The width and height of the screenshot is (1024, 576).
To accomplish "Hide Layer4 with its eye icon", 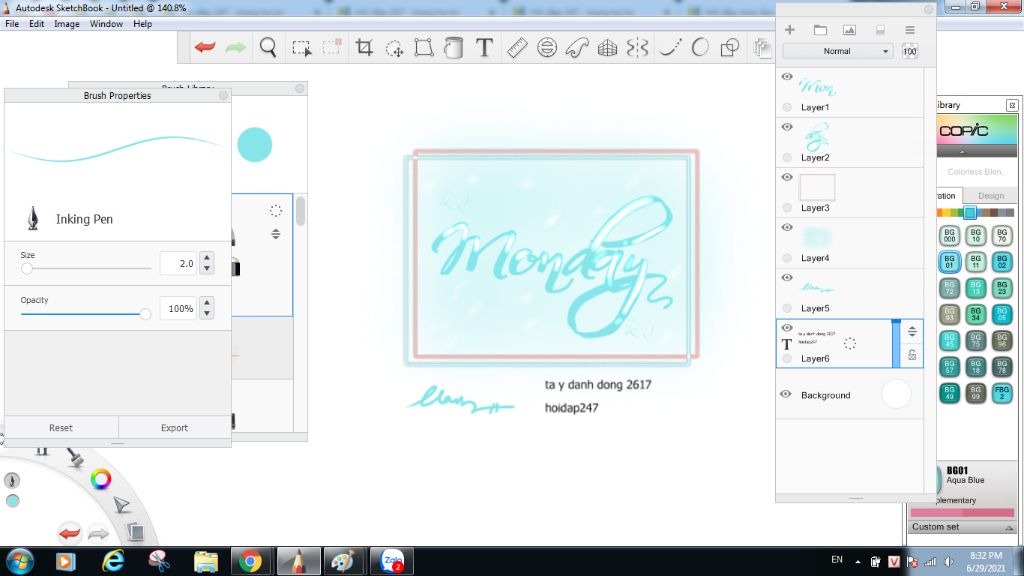I will [x=787, y=227].
